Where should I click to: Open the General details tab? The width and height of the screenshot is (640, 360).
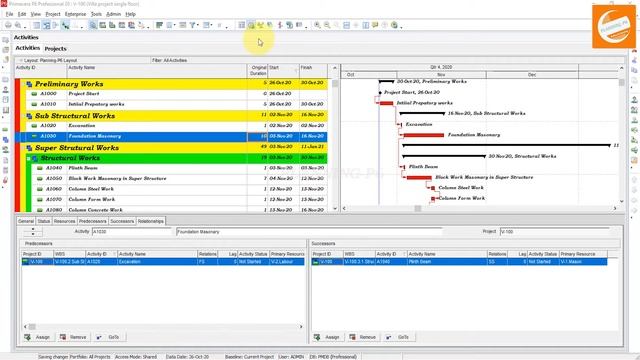(x=26, y=221)
